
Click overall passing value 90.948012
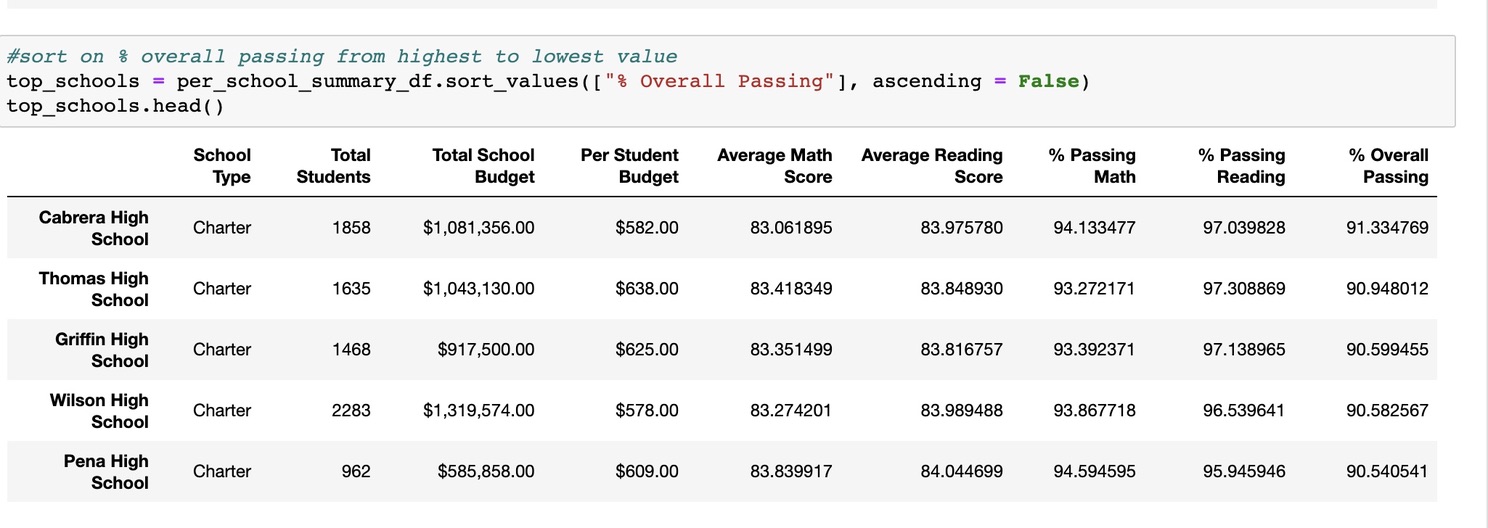(x=1388, y=289)
